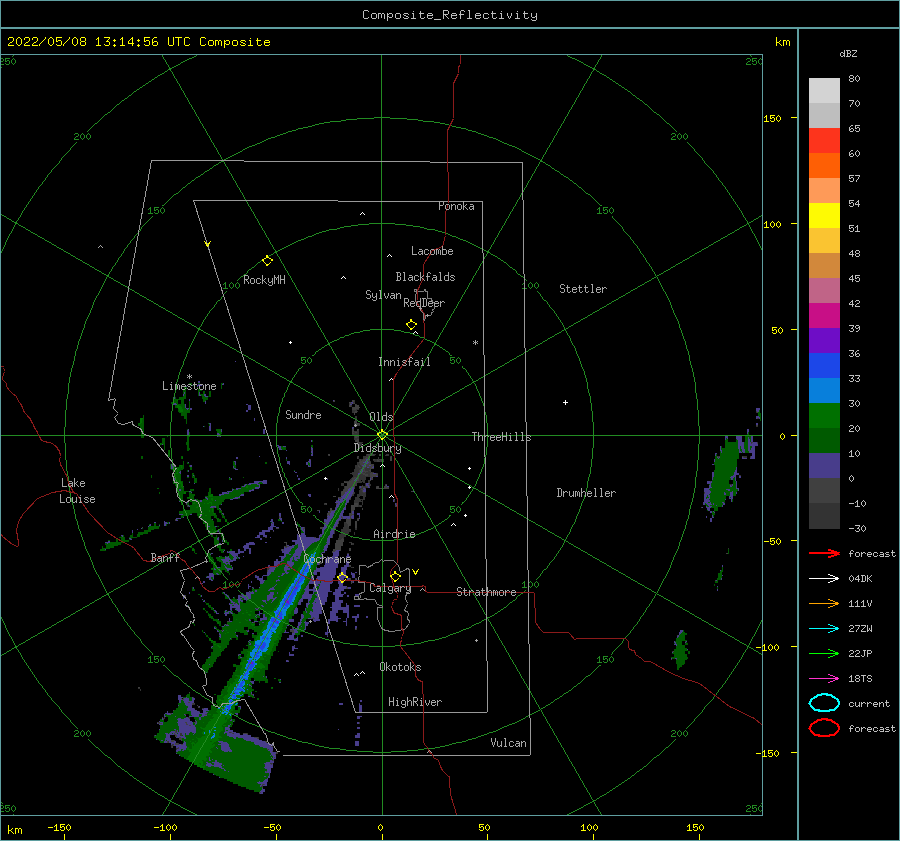Screen dimensions: 900x841
Task: Click the HighRiver label
Action: 415,702
